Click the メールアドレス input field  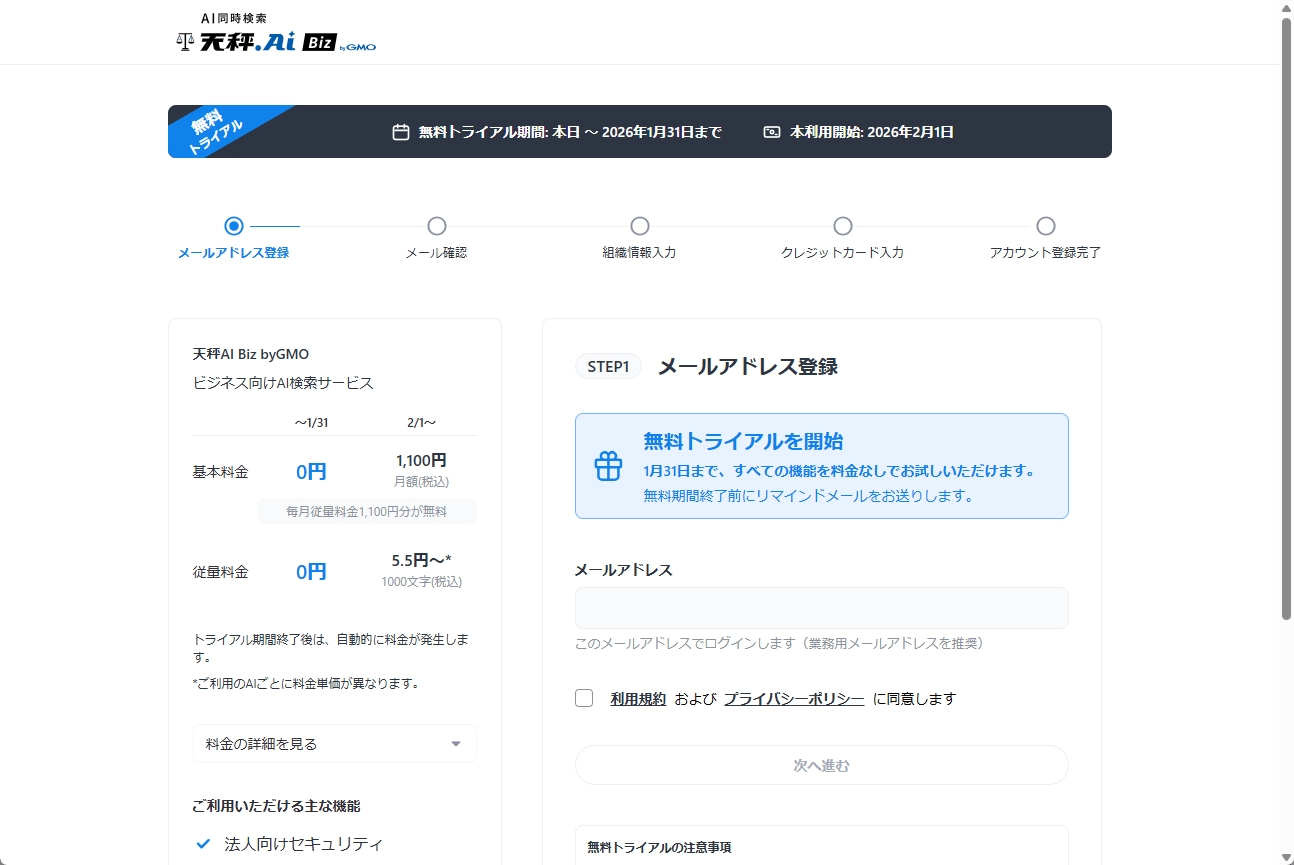point(822,608)
